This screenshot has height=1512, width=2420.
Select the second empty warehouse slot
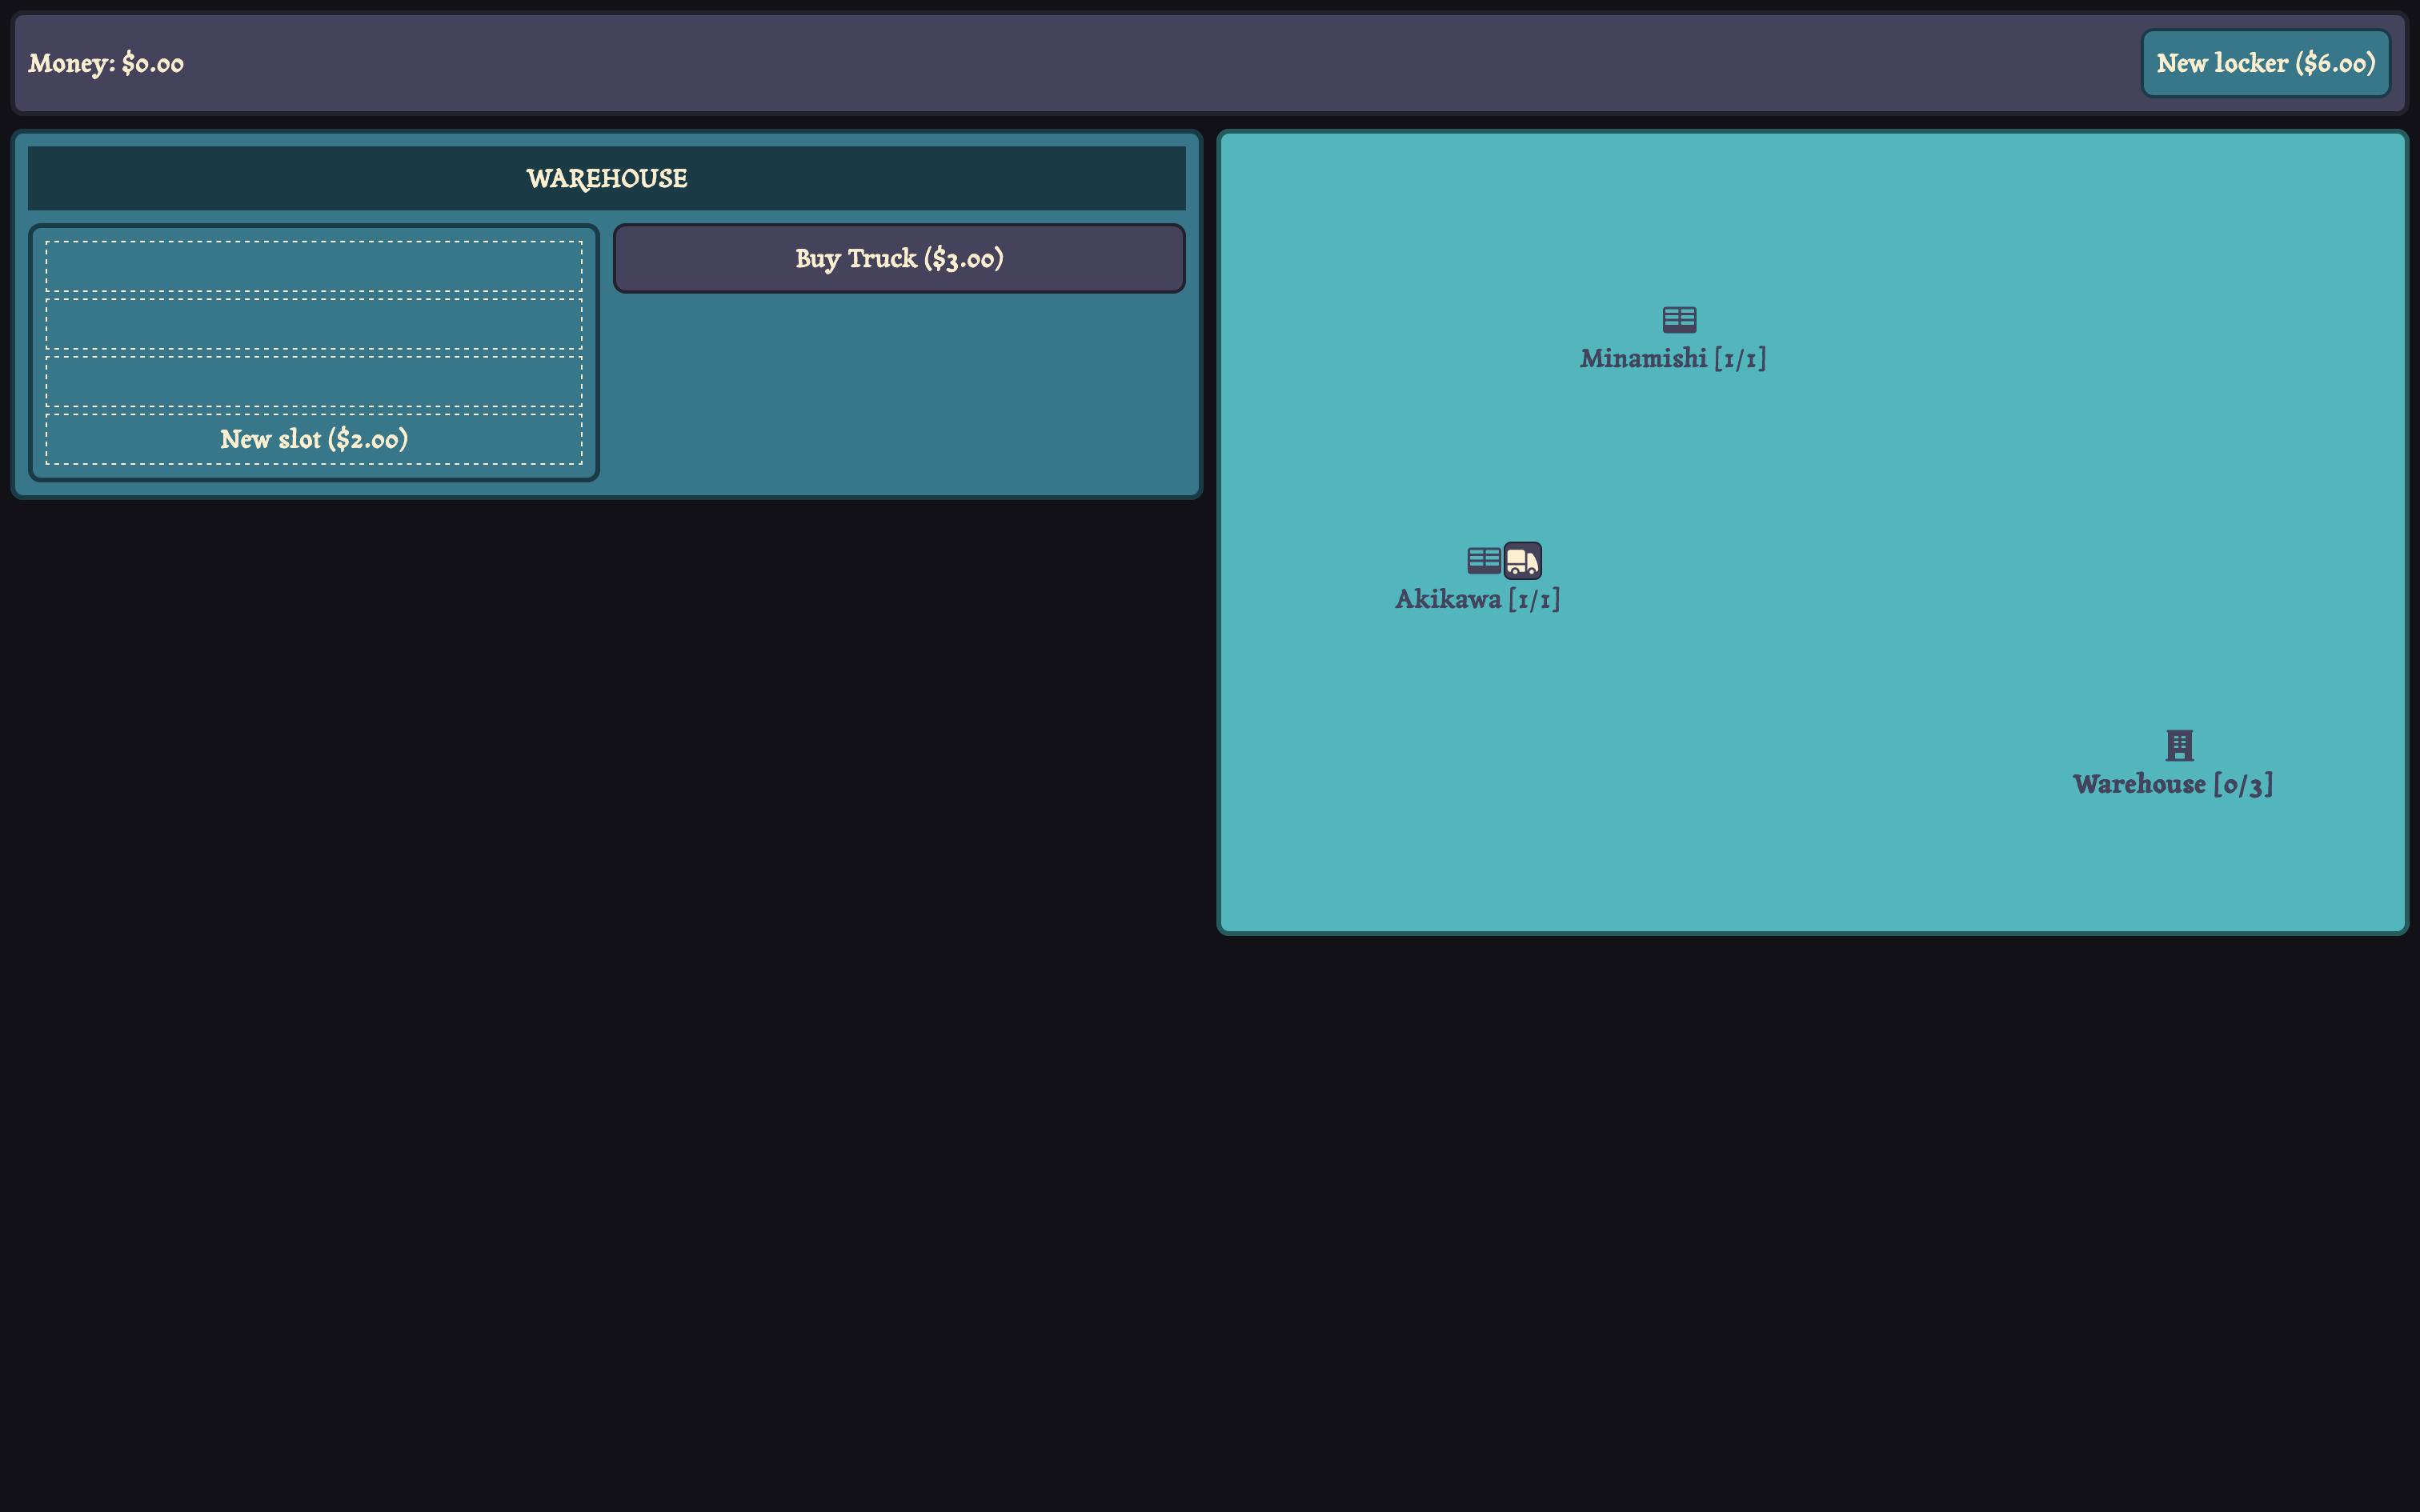tap(314, 324)
